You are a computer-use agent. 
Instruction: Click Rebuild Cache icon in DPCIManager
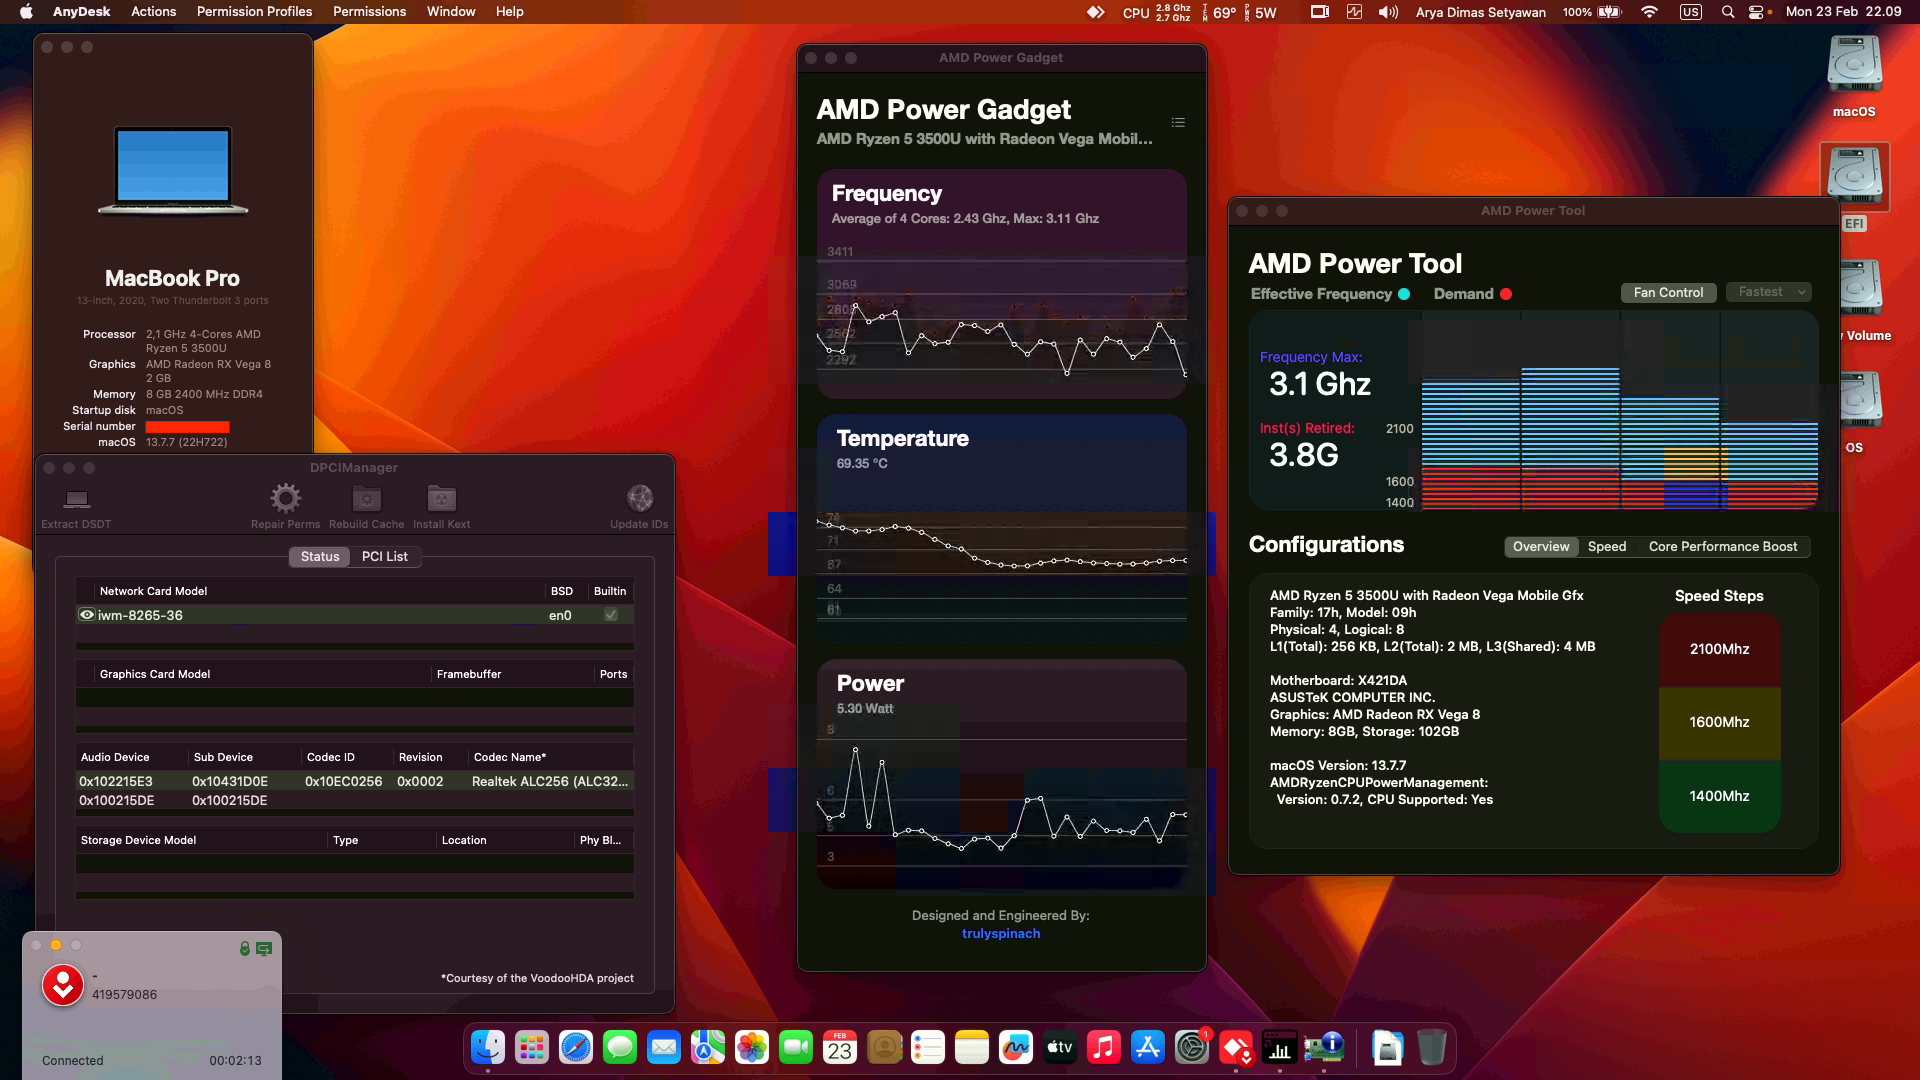pyautogui.click(x=367, y=498)
